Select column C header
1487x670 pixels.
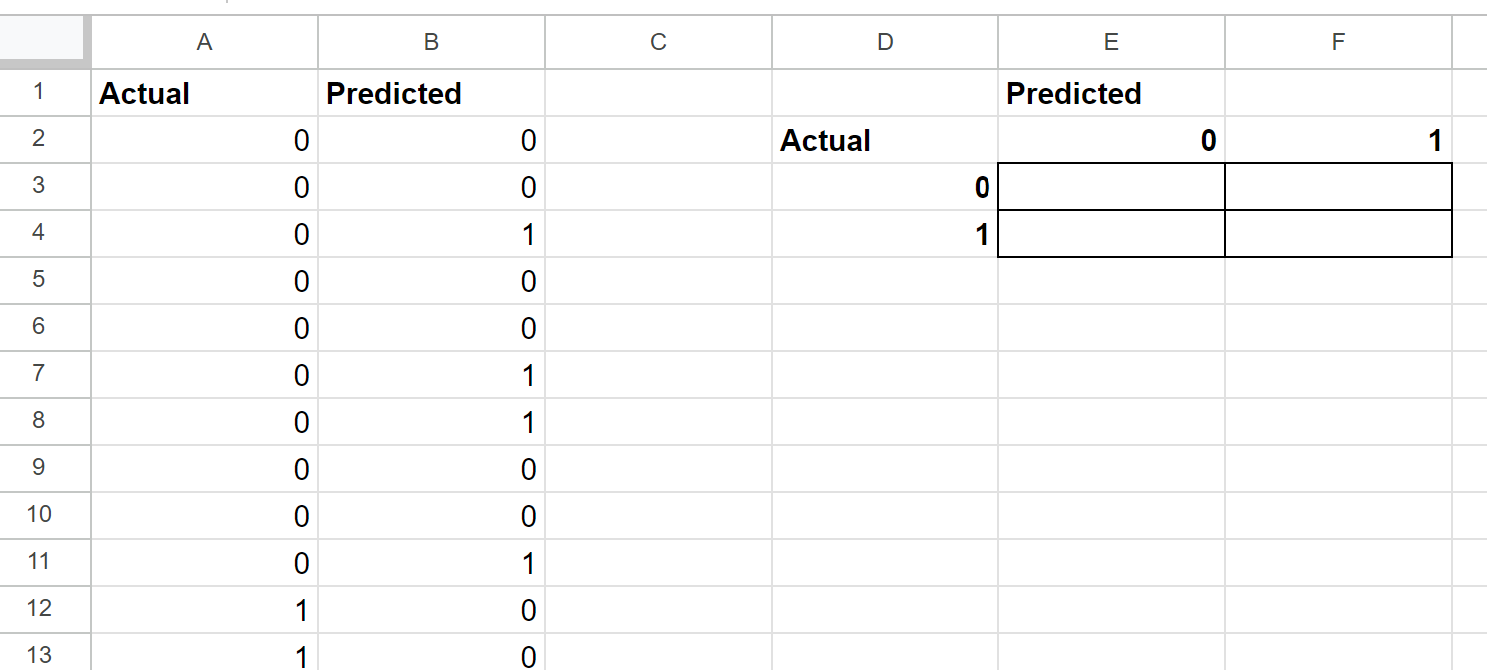coord(658,41)
